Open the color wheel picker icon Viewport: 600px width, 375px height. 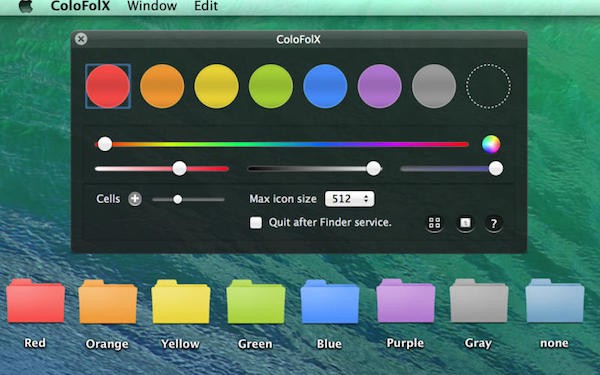491,144
